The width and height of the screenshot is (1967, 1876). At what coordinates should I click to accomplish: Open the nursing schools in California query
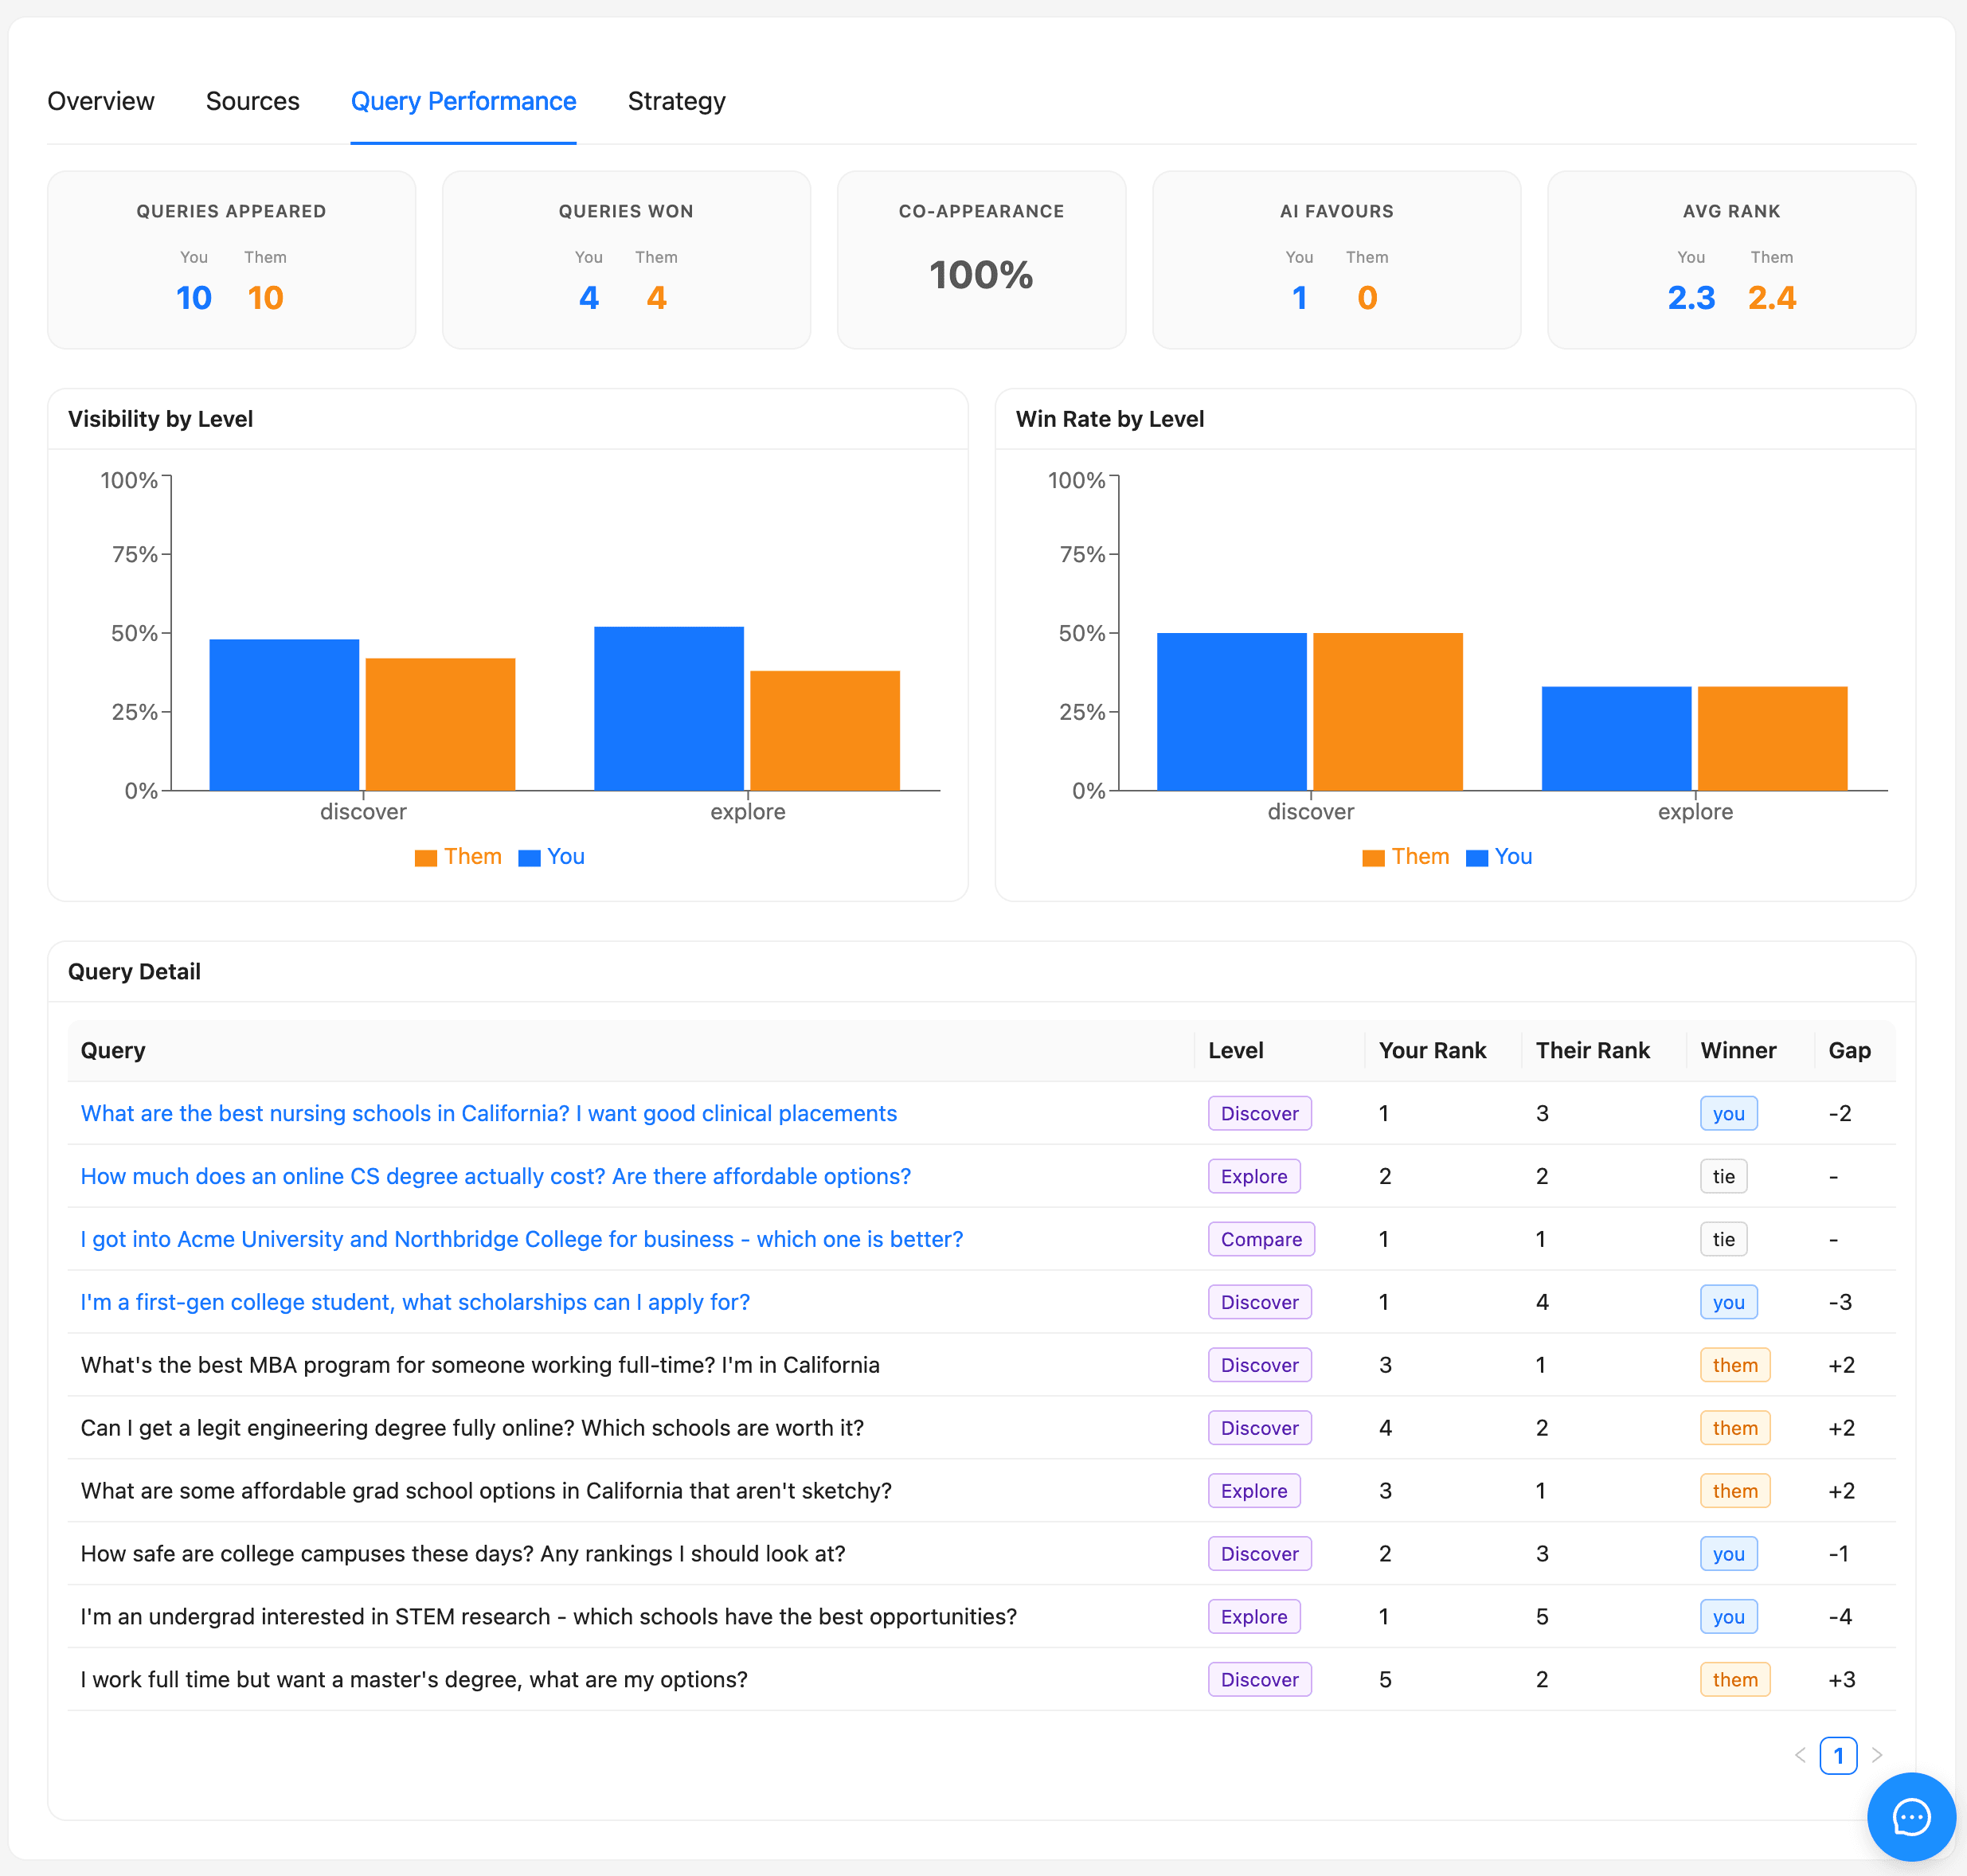pos(488,1113)
